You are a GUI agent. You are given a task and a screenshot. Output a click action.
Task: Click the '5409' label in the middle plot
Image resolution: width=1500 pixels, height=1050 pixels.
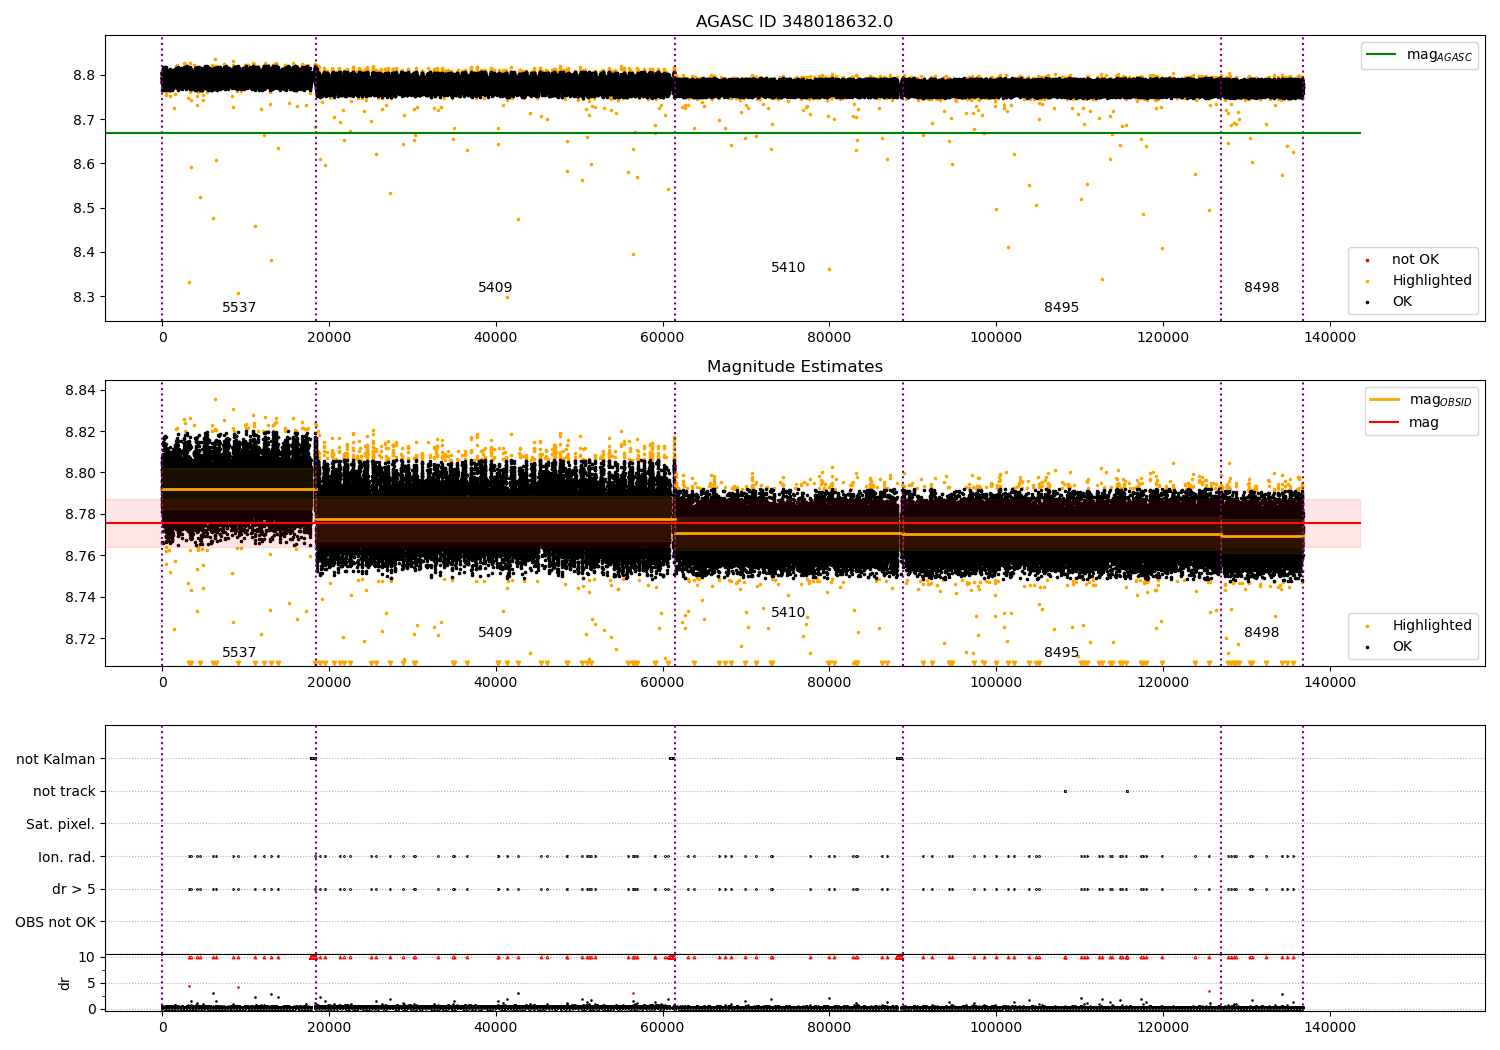click(x=495, y=633)
